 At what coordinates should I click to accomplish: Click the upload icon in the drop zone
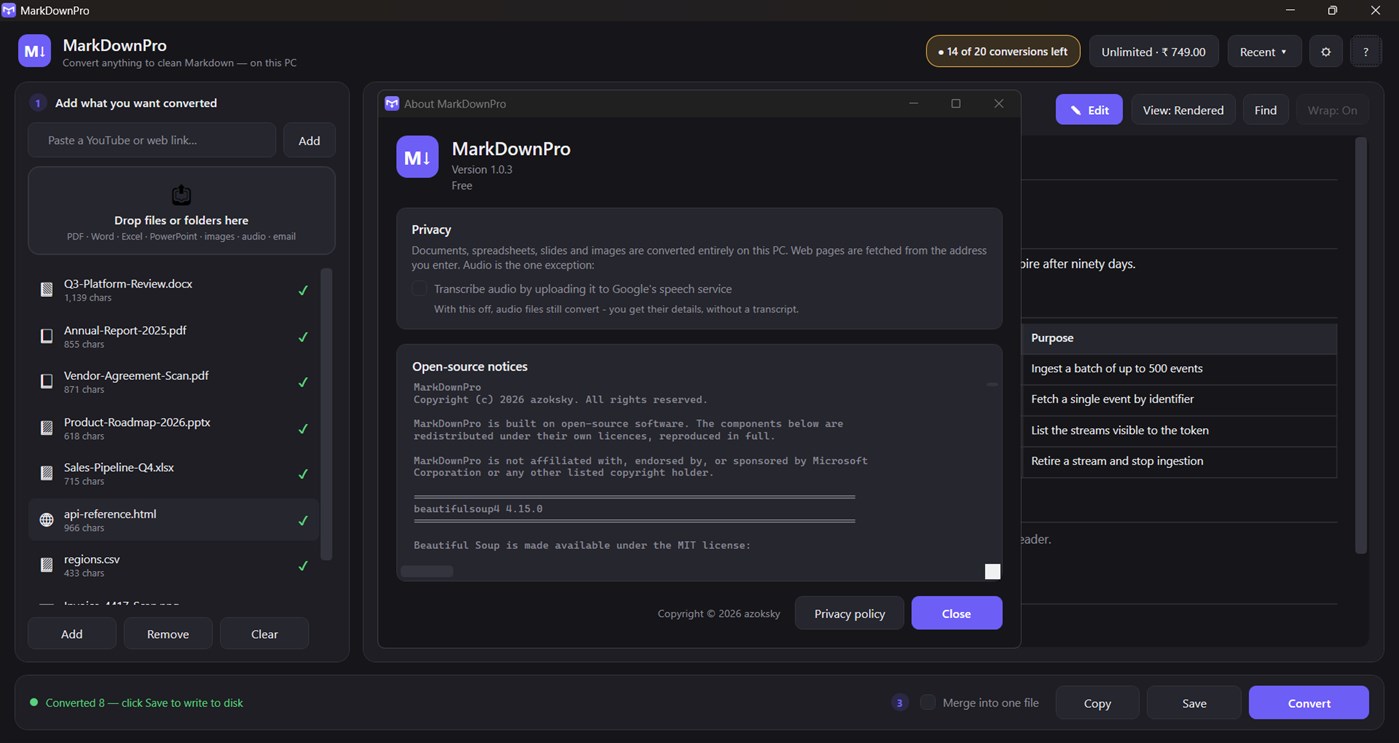coord(181,195)
